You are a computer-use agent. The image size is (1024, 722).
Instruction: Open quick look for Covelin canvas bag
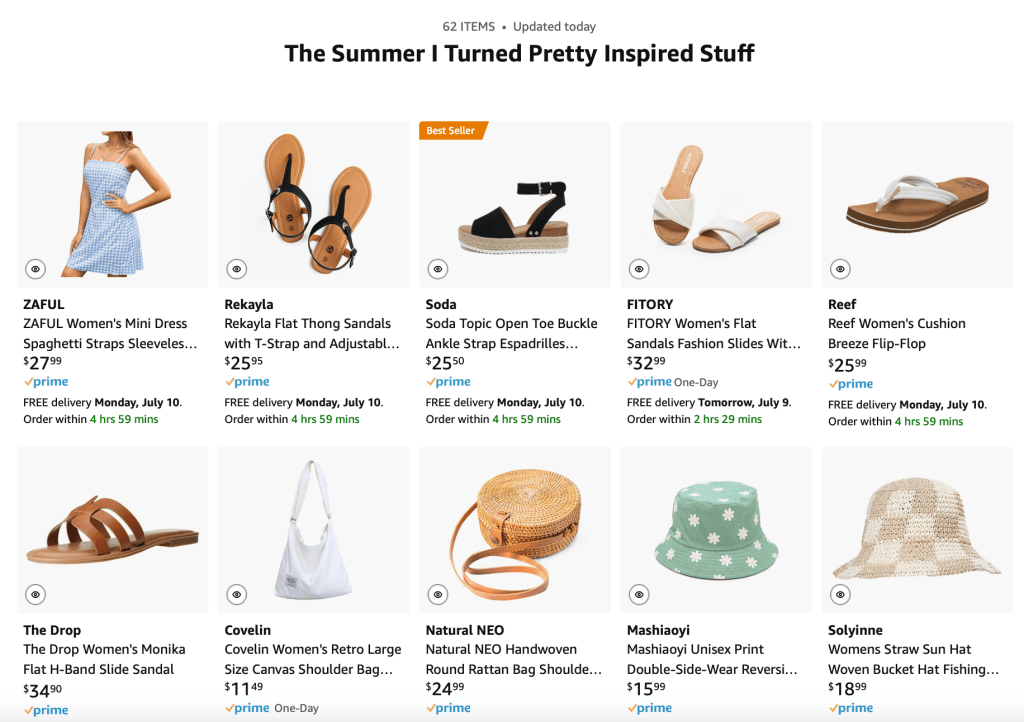tap(236, 595)
